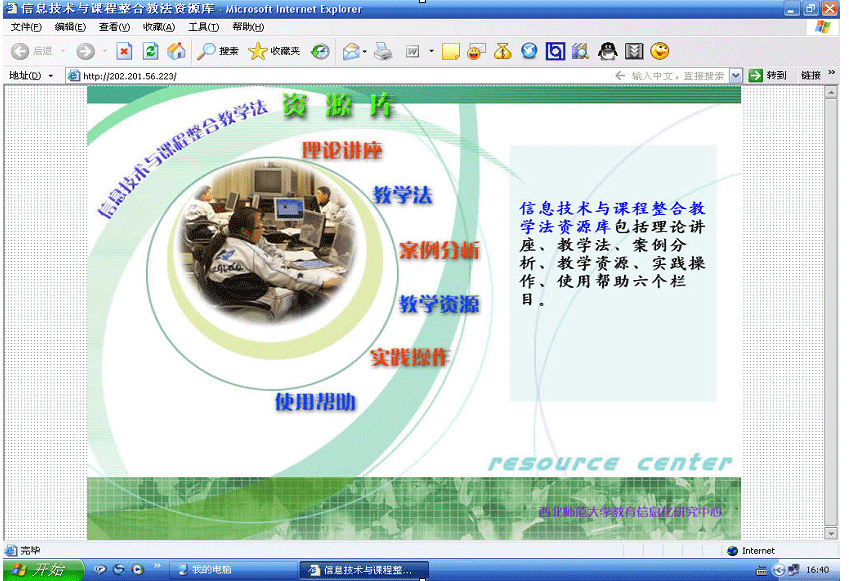Image resolution: width=849 pixels, height=581 pixels.
Task: Open the 理论讲座 section link
Action: pyautogui.click(x=342, y=151)
